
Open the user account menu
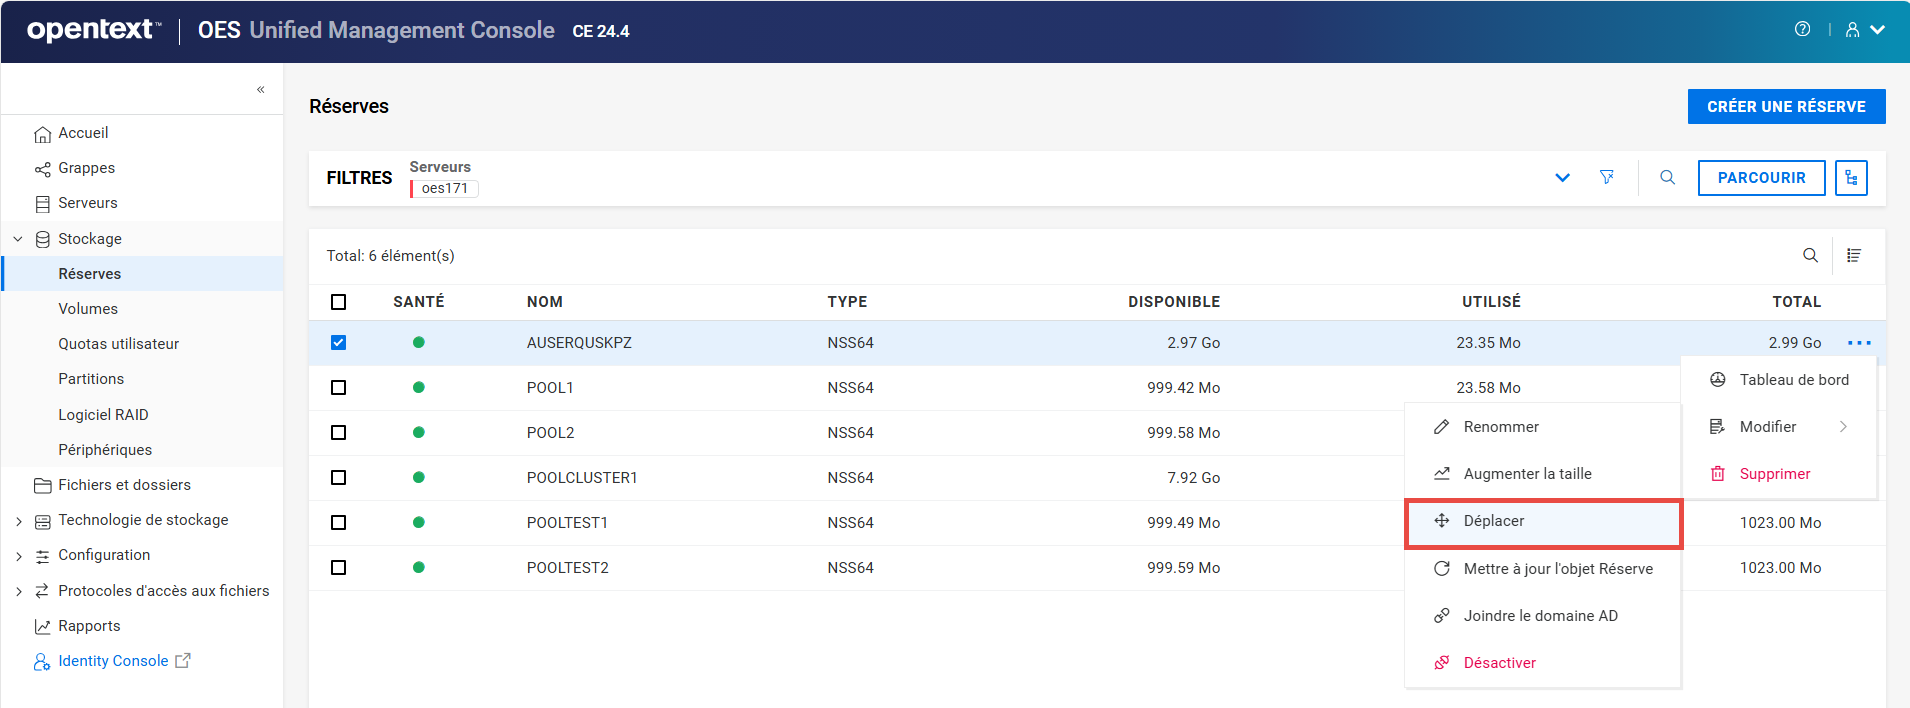click(1864, 30)
